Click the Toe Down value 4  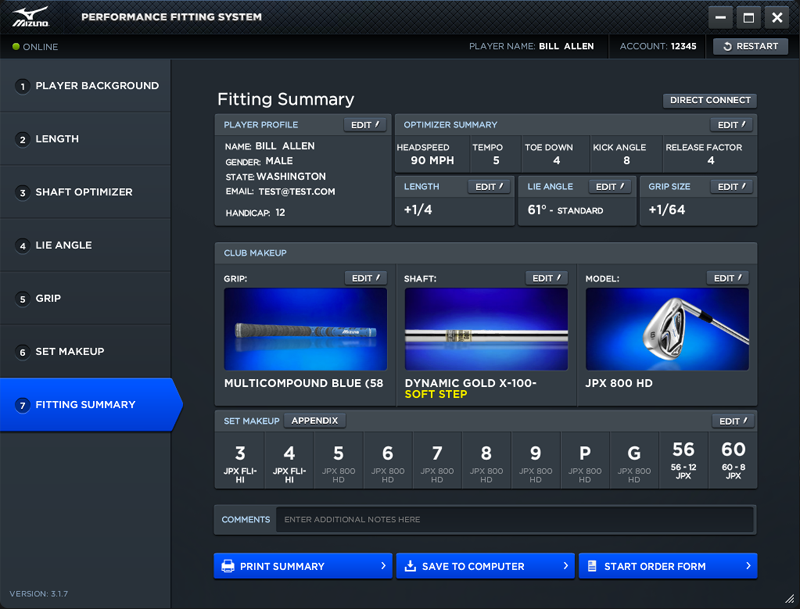pos(556,160)
